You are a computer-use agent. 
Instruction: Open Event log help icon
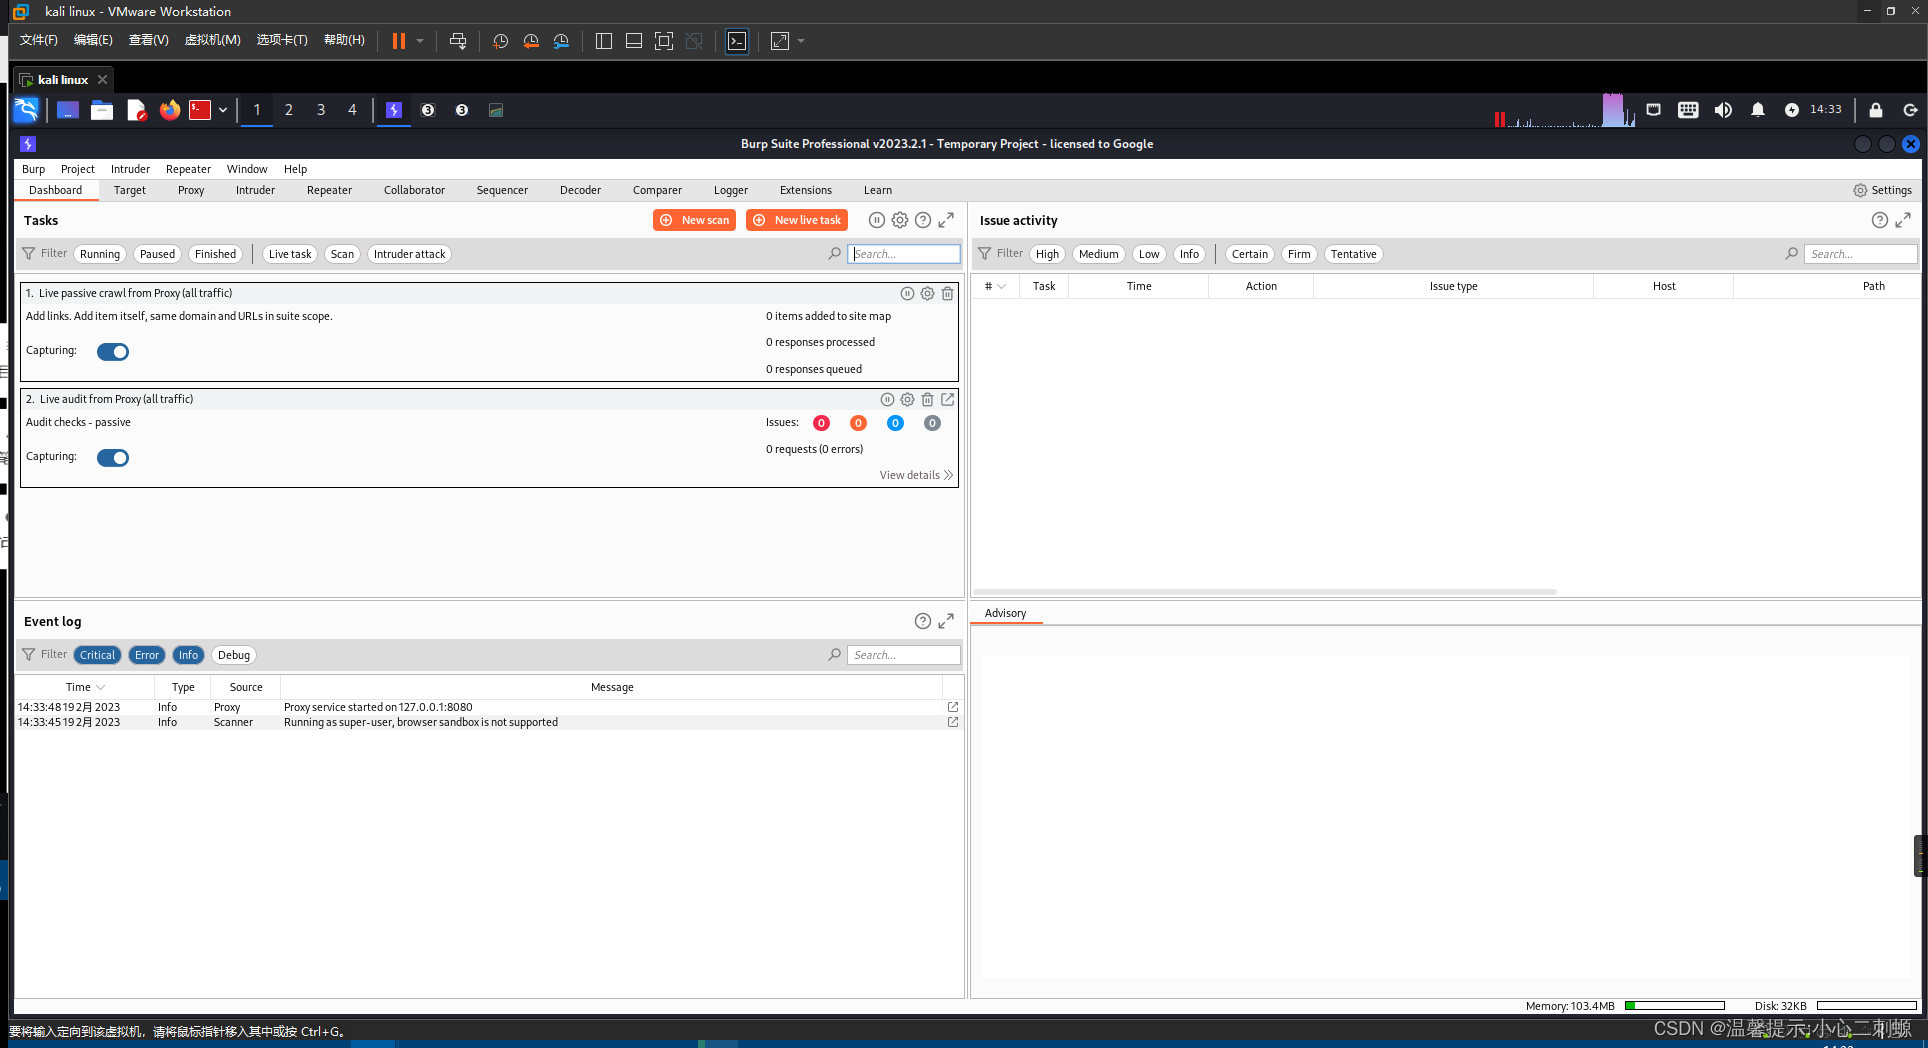[923, 621]
